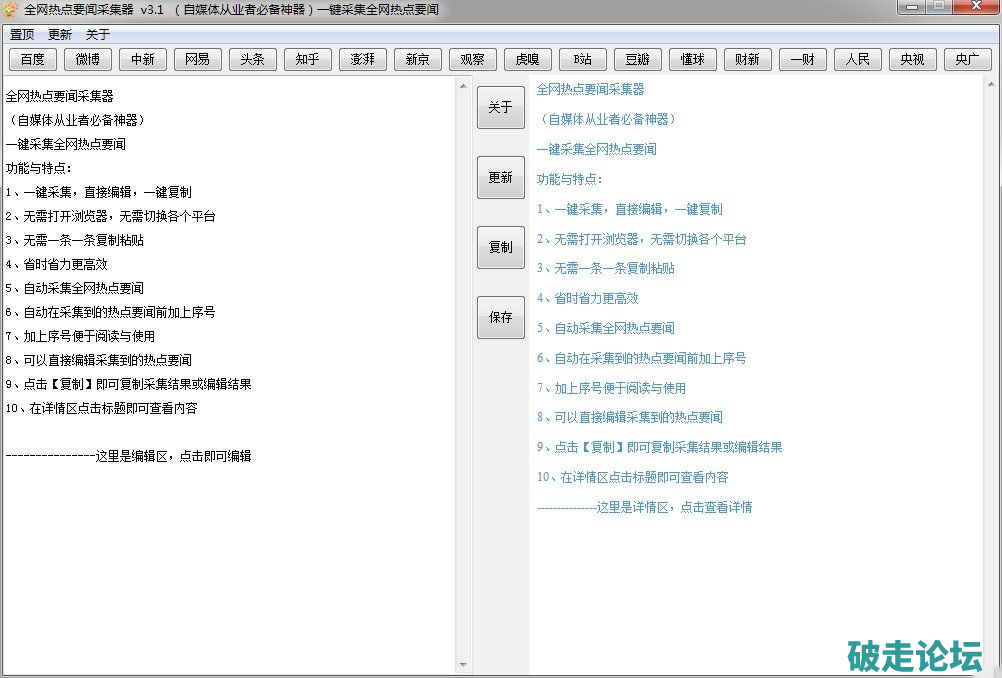Click the large 关于 button in center

pyautogui.click(x=500, y=107)
